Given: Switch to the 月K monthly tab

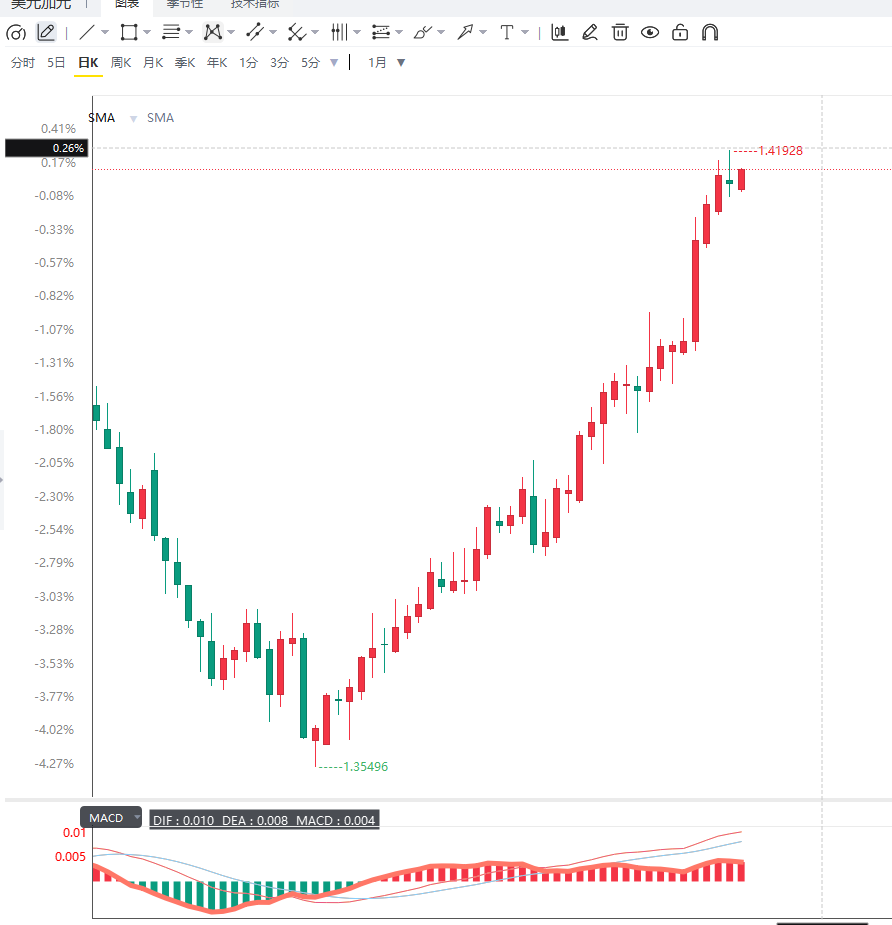Looking at the screenshot, I should pos(153,63).
